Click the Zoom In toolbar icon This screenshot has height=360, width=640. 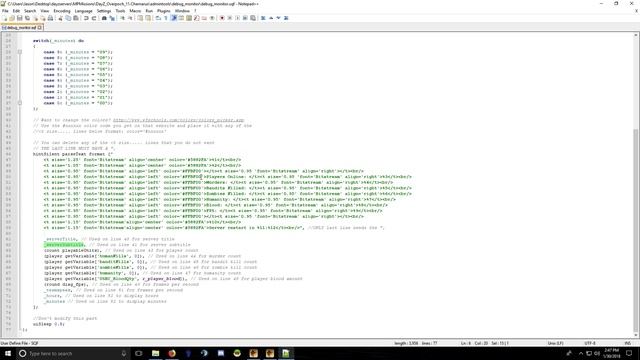point(122,18)
